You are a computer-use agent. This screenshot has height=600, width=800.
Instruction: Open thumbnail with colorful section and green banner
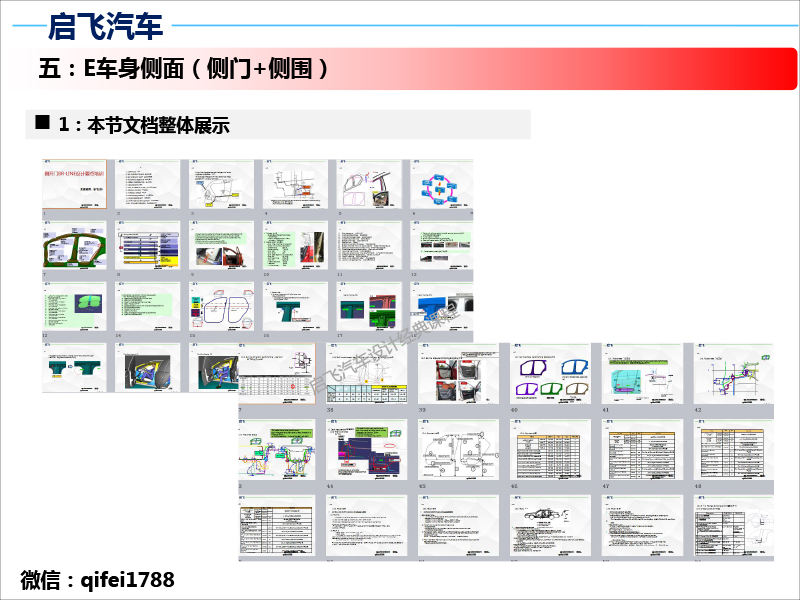pos(277,449)
